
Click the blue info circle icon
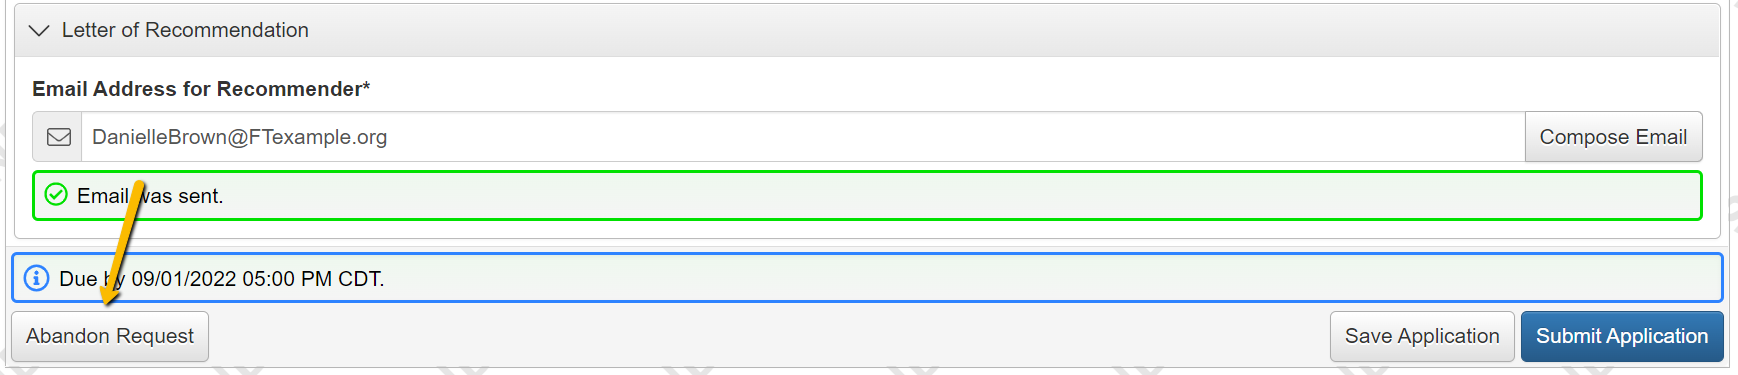pos(36,278)
